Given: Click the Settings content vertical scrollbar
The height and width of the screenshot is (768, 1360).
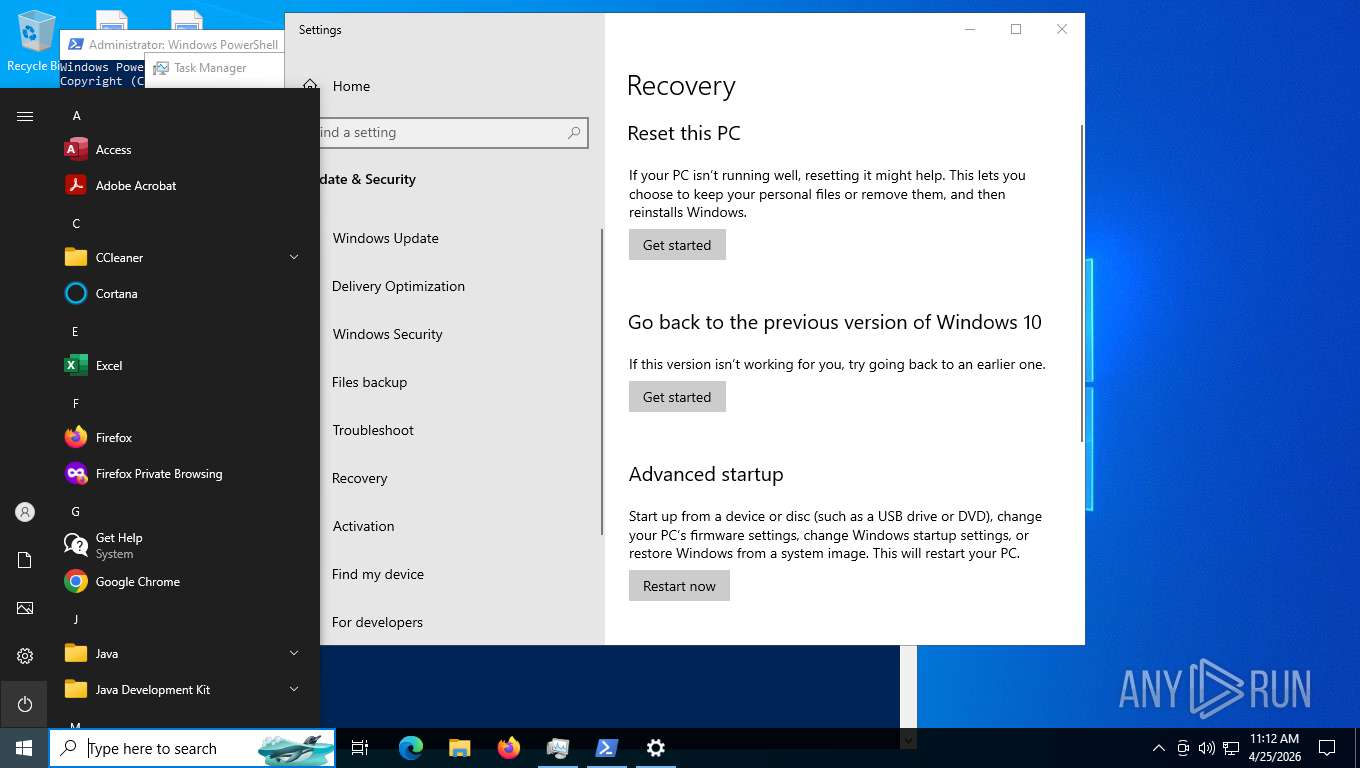Looking at the screenshot, I should point(1081,284).
